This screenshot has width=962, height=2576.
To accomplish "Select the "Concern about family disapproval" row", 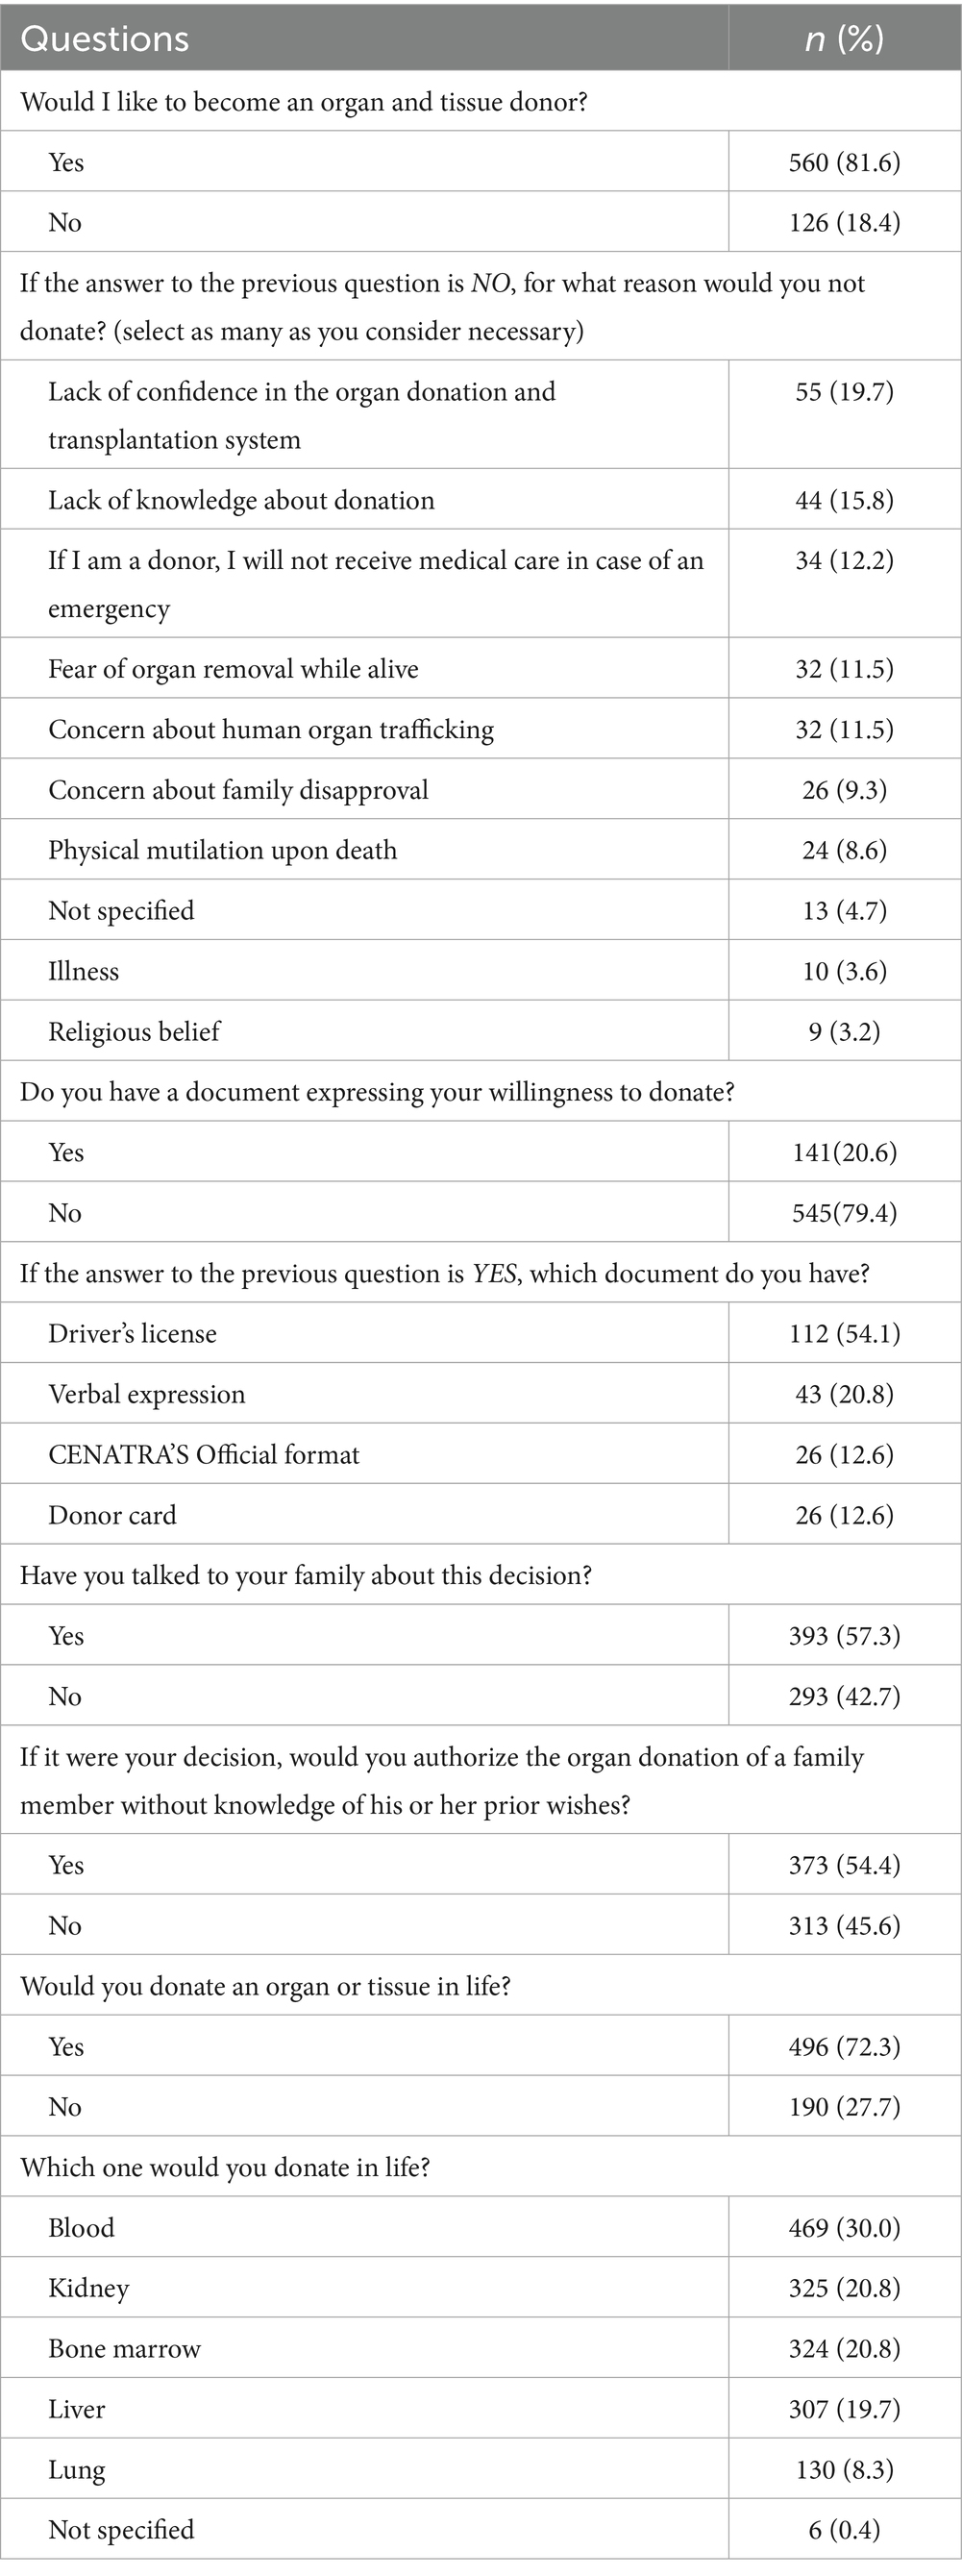I will pos(238,790).
